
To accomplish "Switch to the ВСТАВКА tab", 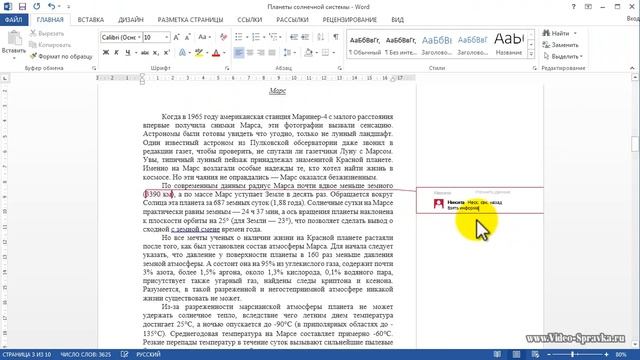I will [91, 20].
